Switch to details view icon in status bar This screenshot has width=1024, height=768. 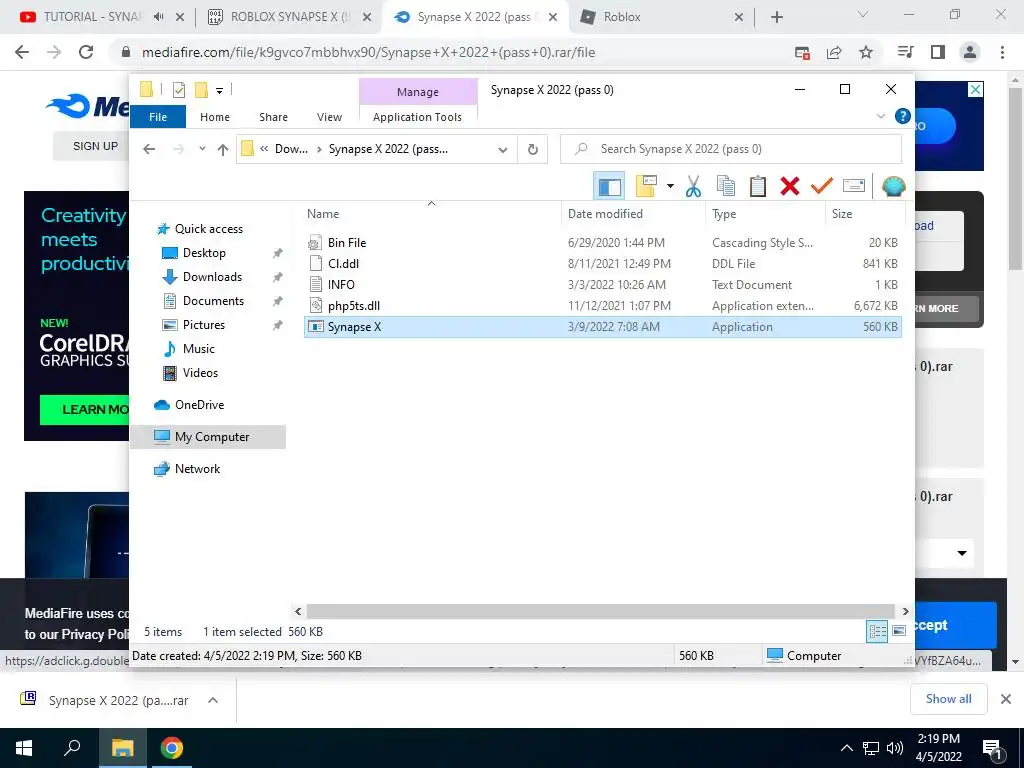pyautogui.click(x=877, y=631)
